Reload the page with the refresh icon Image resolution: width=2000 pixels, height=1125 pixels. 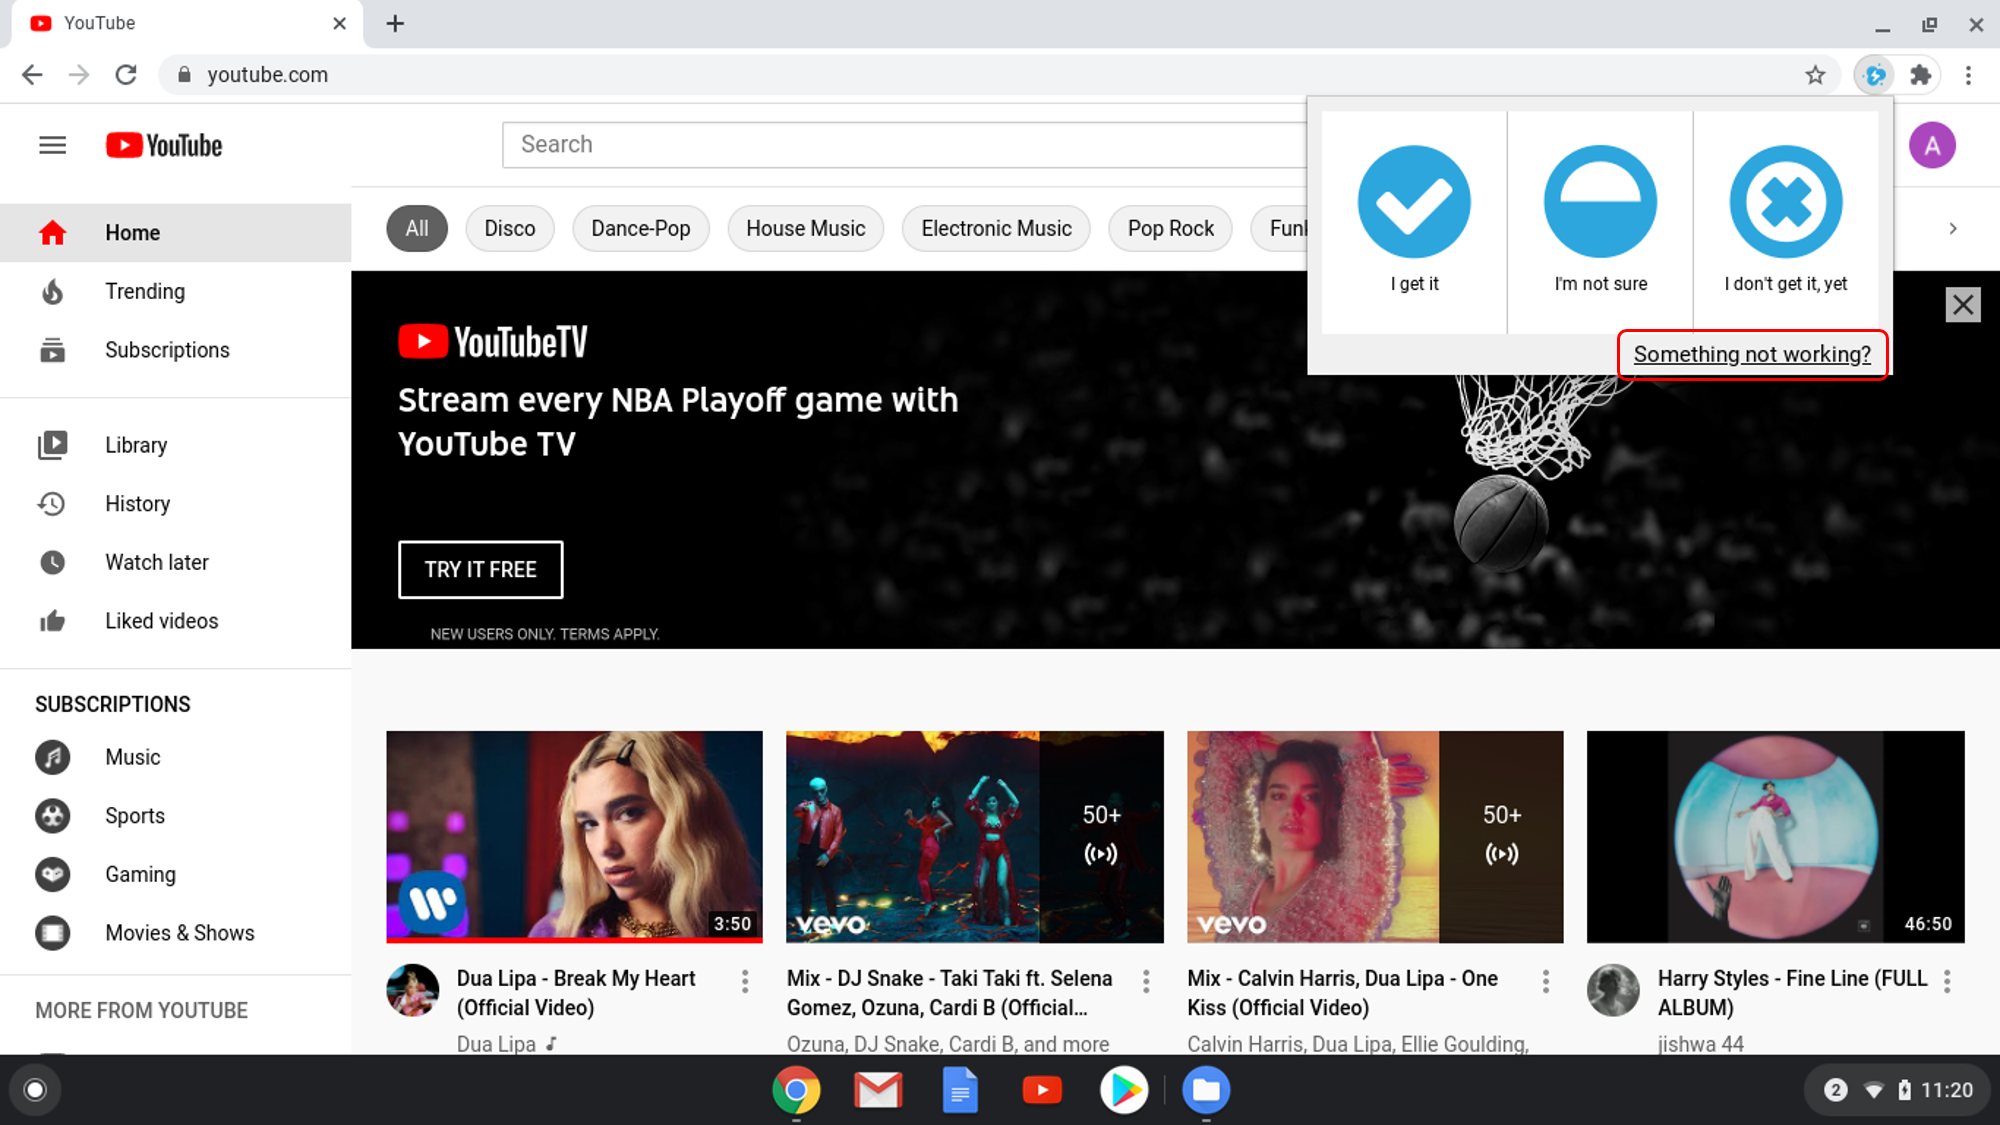pyautogui.click(x=126, y=75)
